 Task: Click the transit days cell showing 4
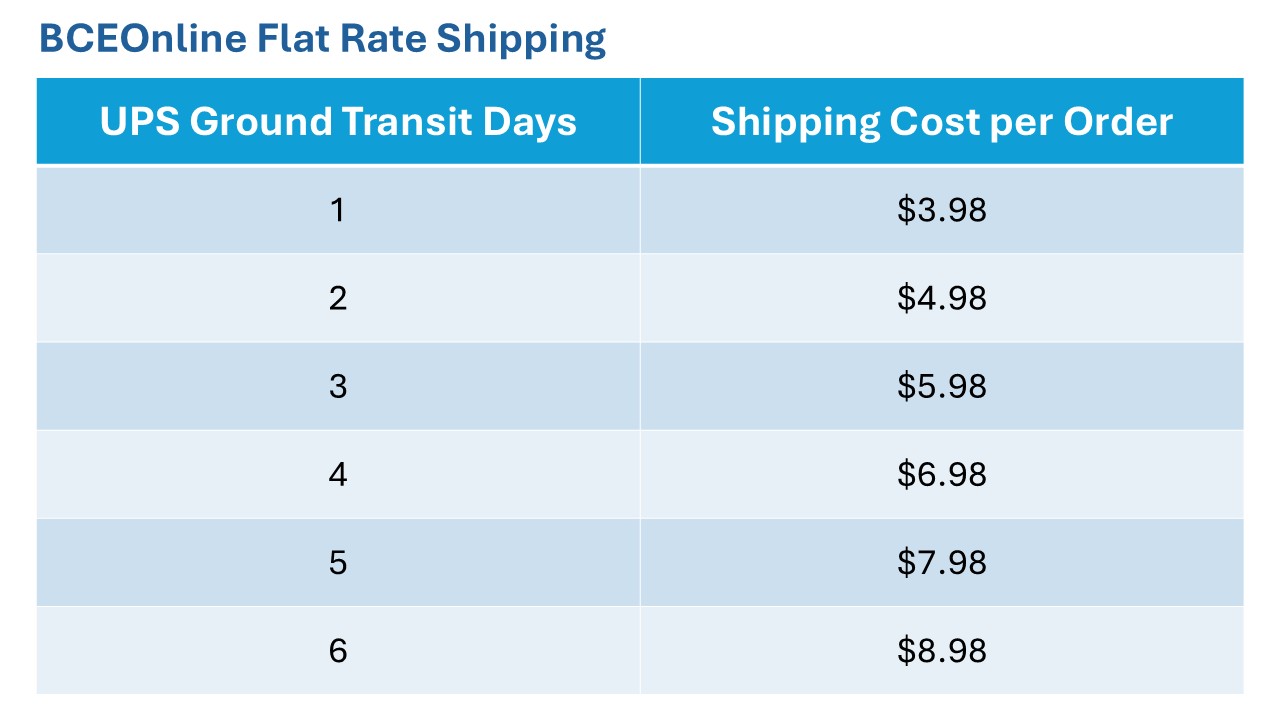pyautogui.click(x=338, y=474)
